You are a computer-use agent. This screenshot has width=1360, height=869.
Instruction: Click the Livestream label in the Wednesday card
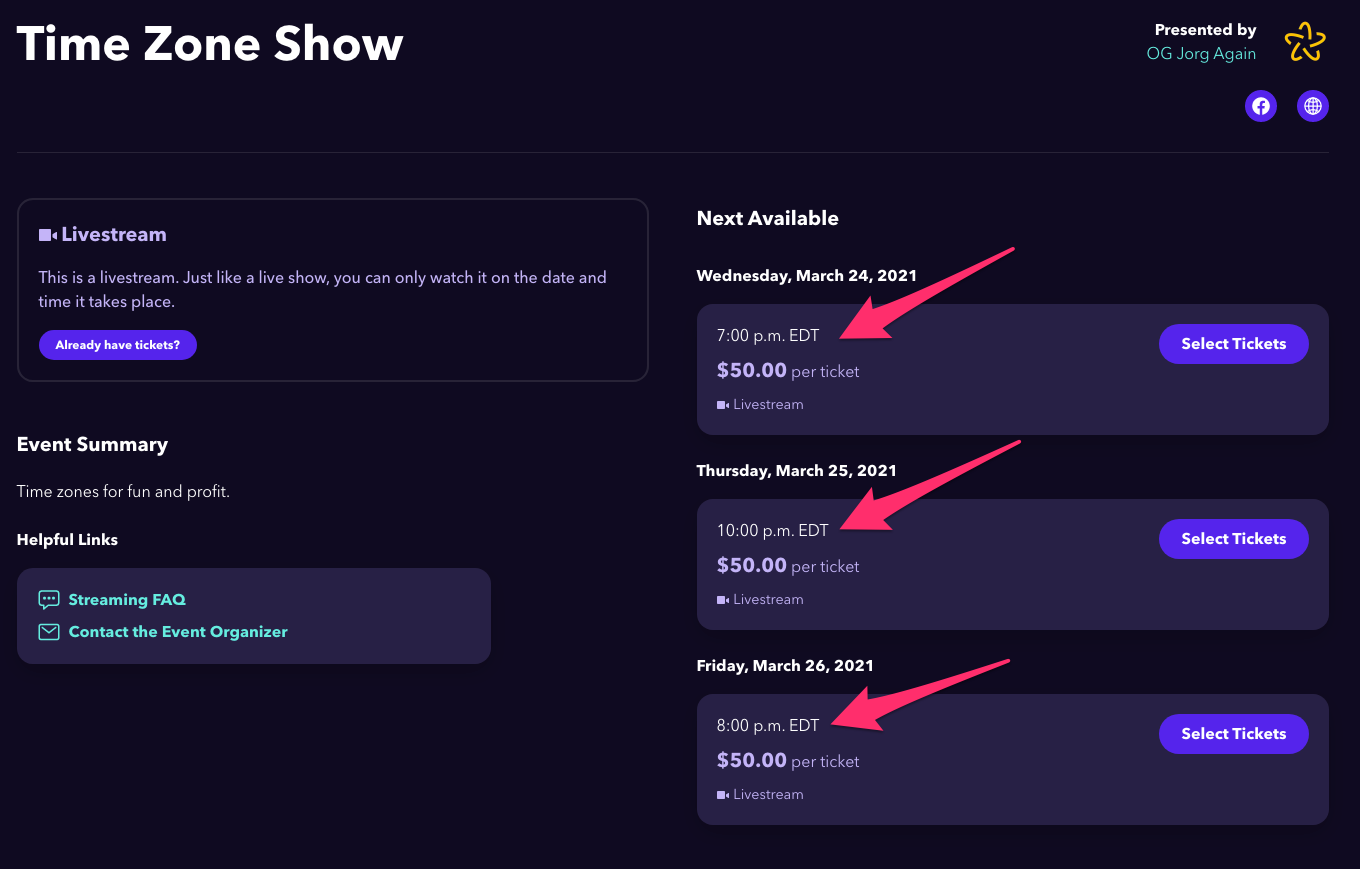[x=768, y=405]
